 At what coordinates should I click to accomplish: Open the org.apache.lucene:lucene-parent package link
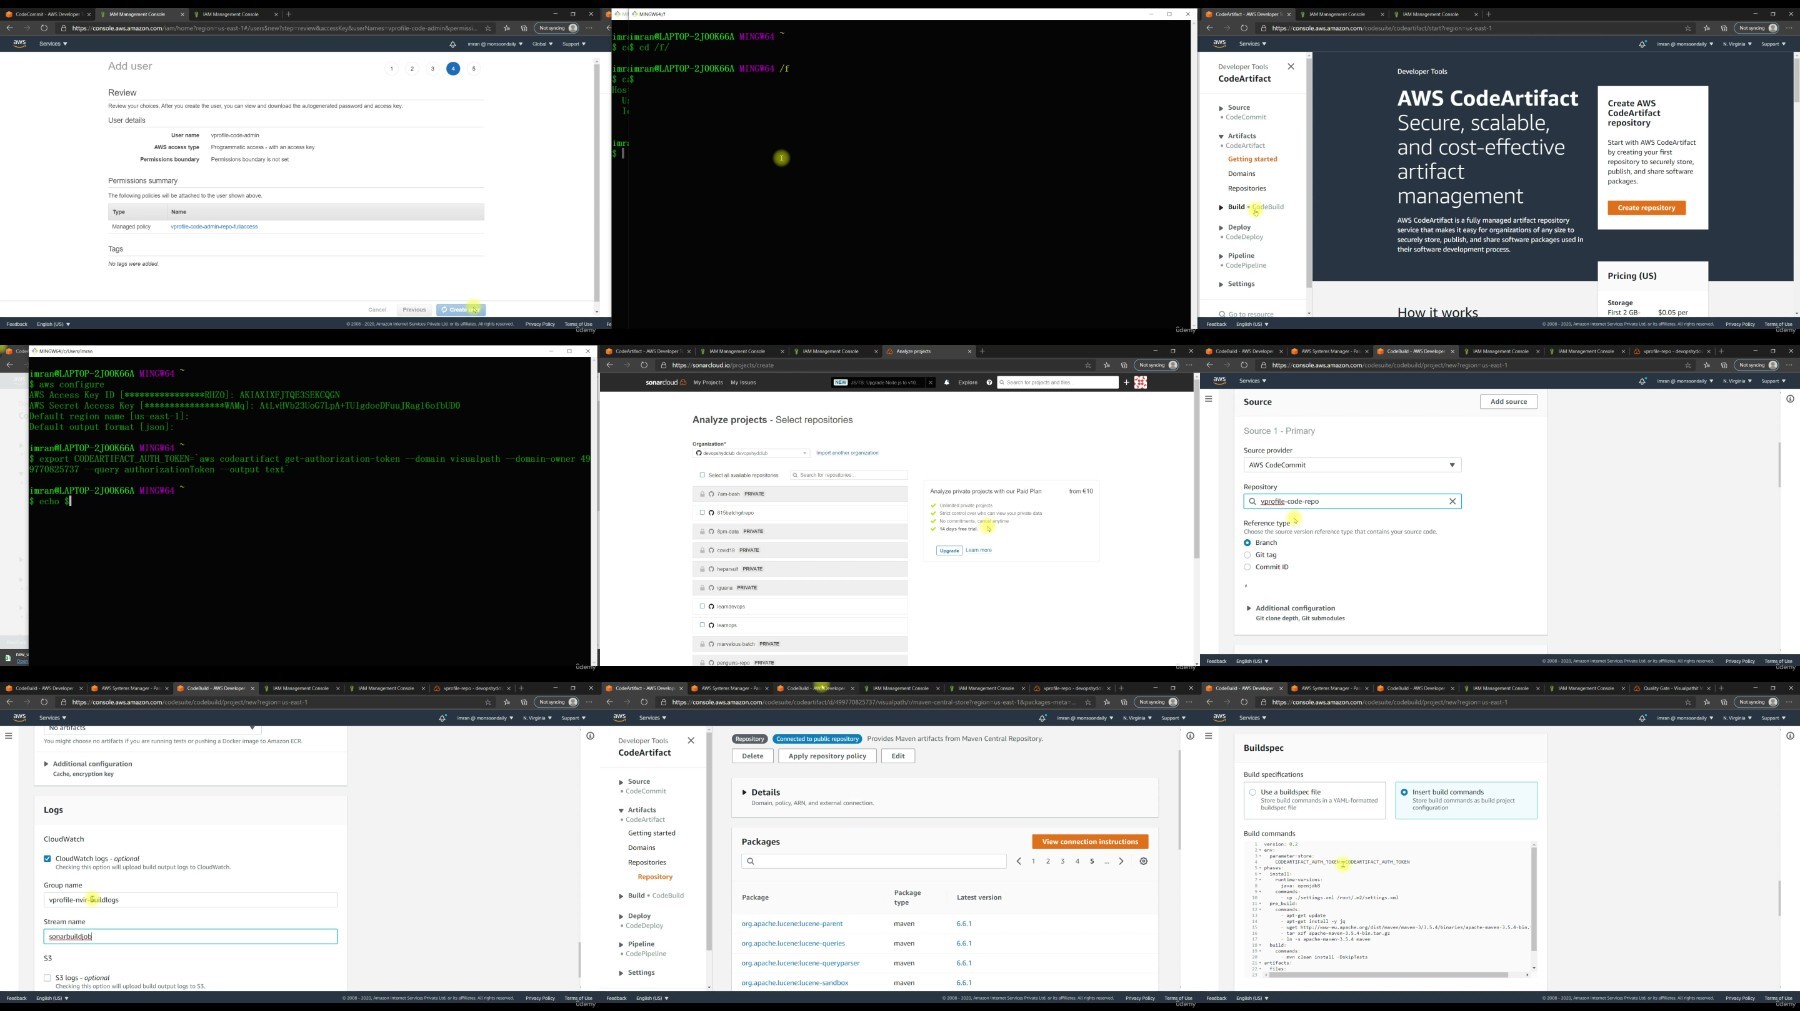792,924
